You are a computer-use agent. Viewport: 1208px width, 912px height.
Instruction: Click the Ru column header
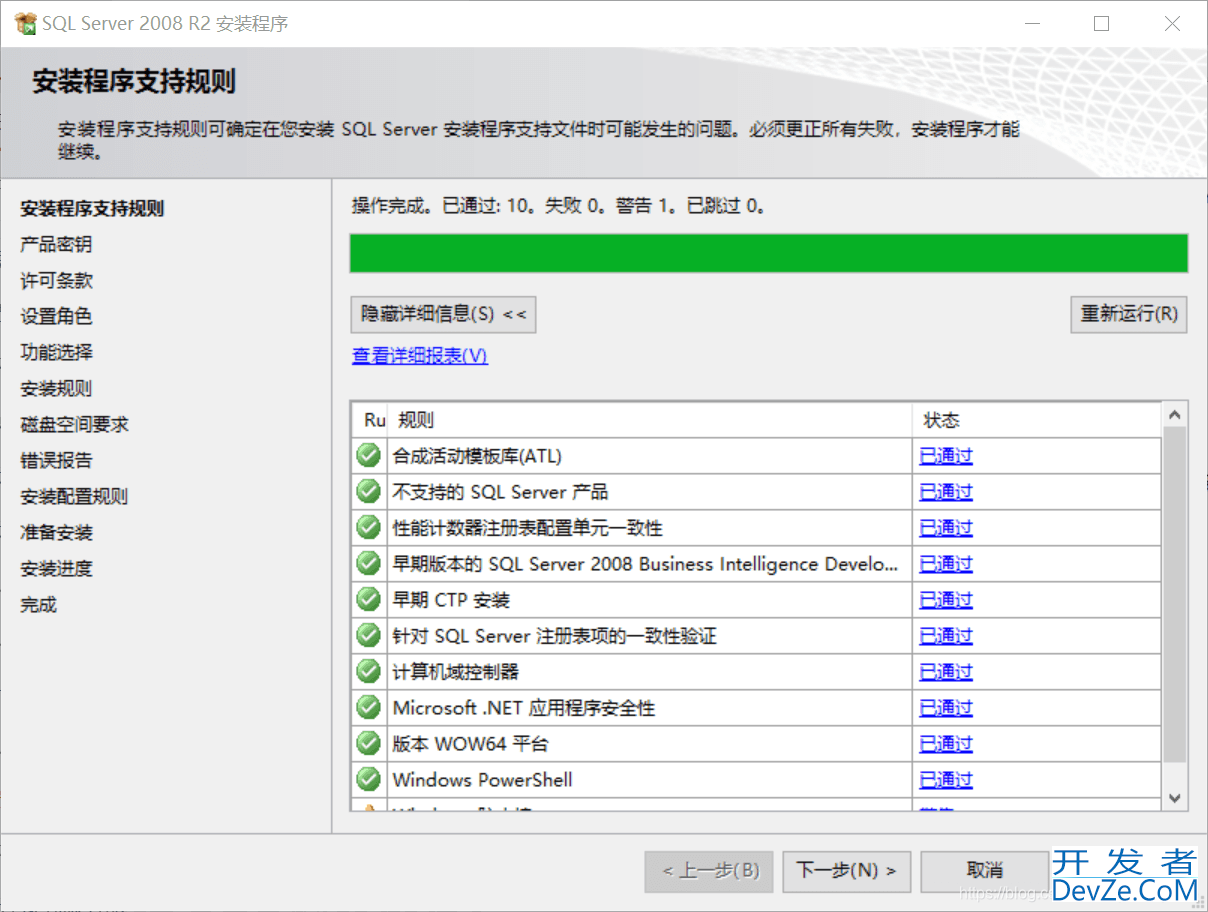pos(369,420)
